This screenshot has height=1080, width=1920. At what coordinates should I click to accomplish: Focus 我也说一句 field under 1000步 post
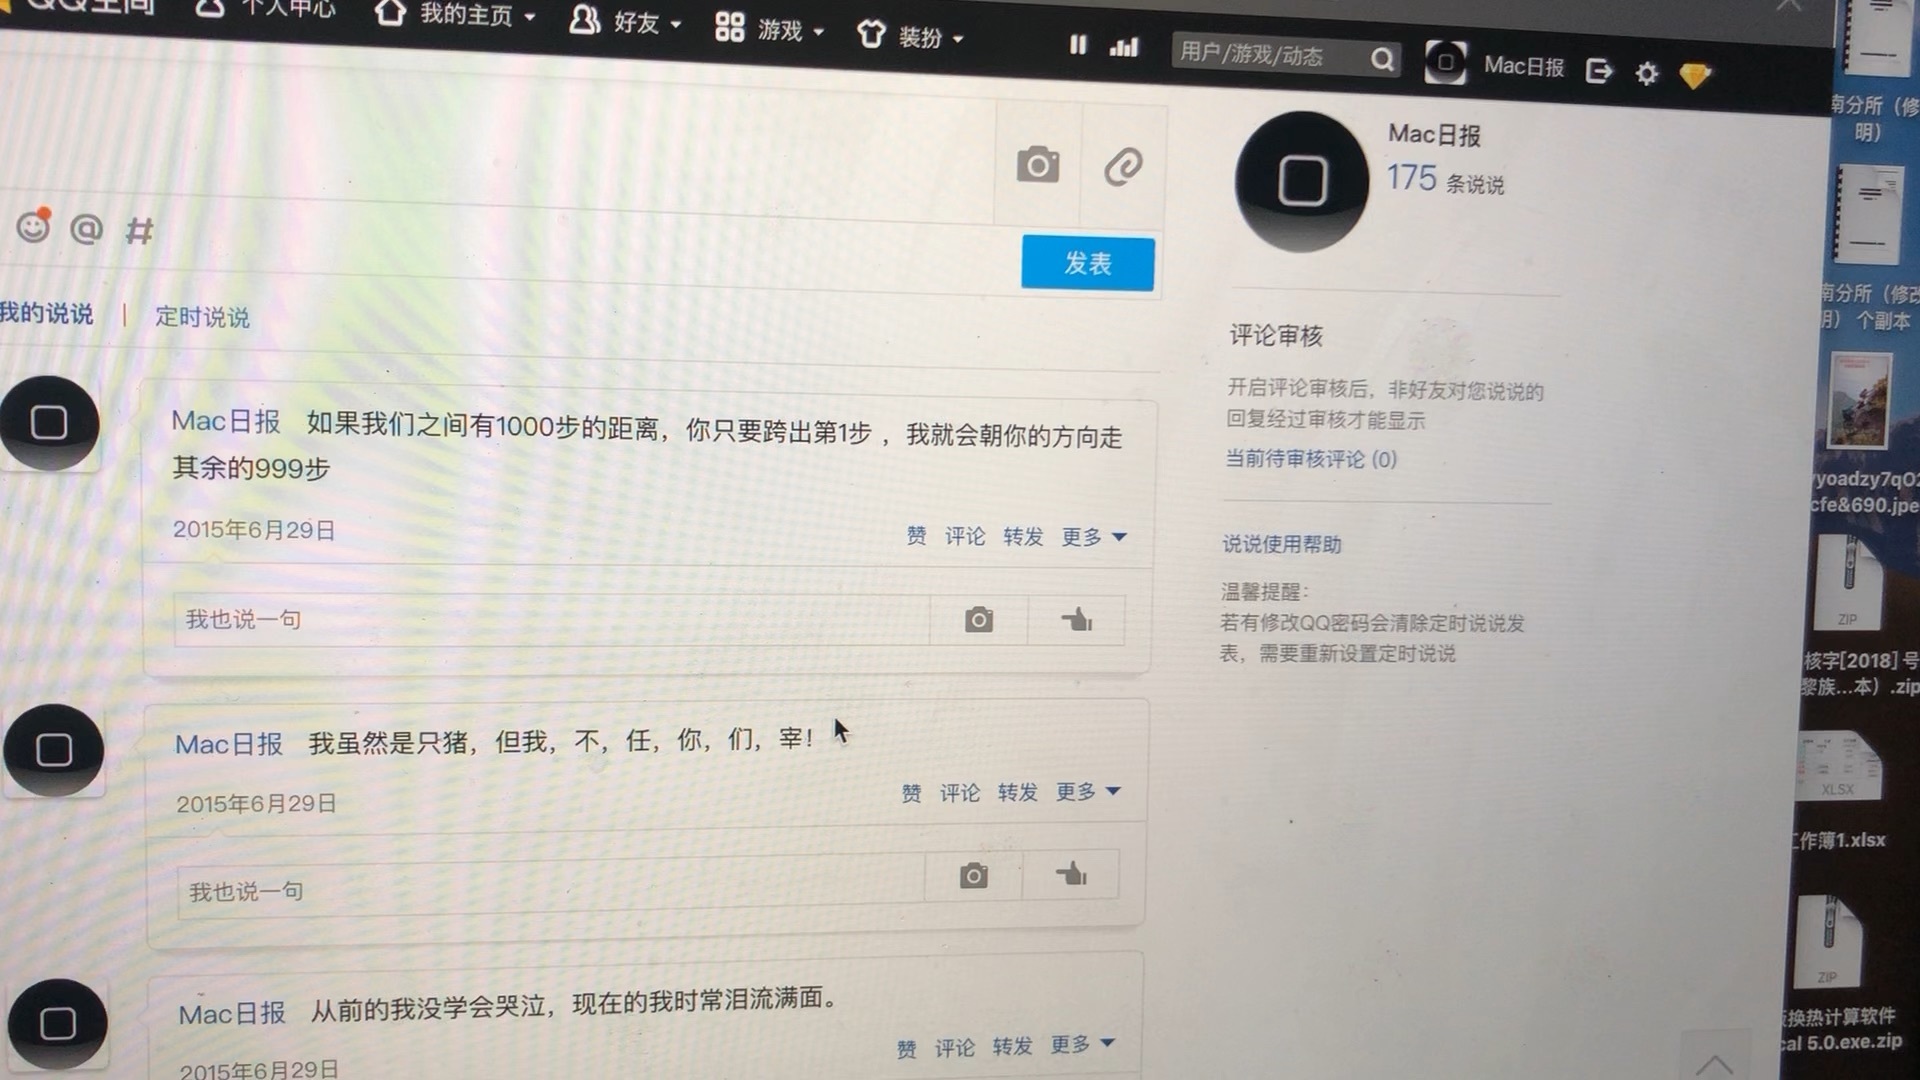(x=552, y=619)
